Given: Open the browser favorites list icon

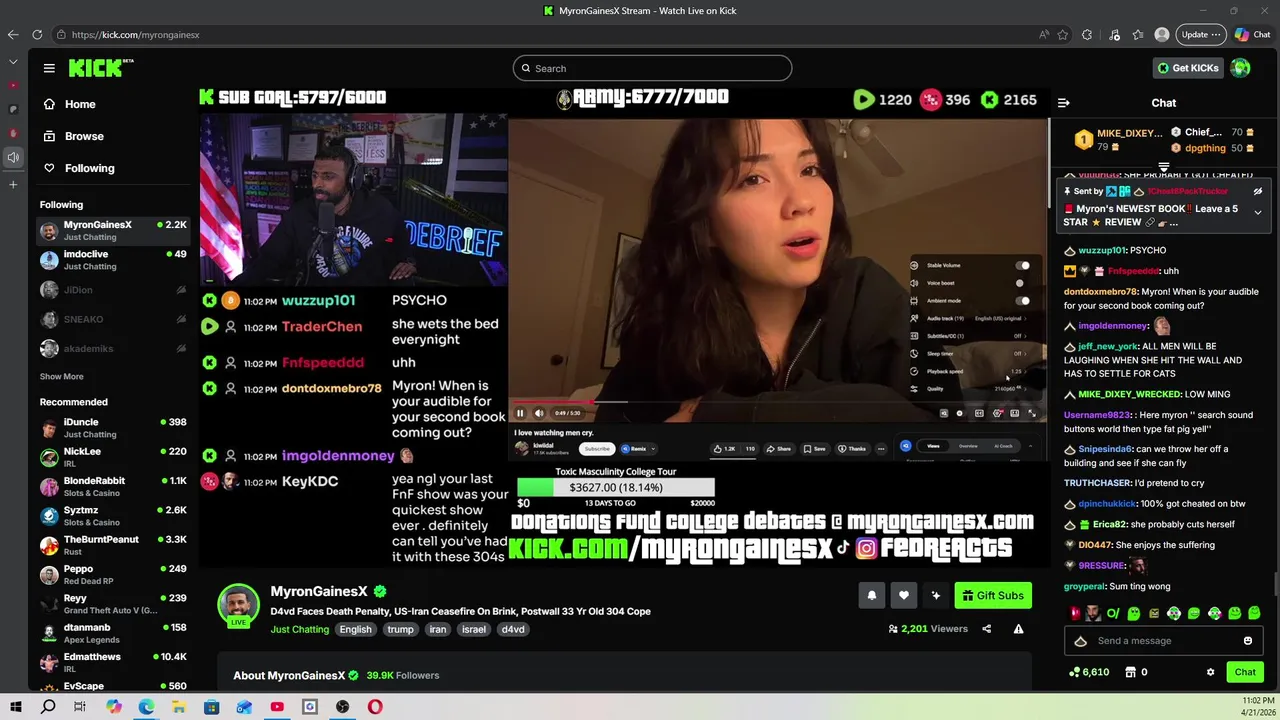Looking at the screenshot, I should (1138, 34).
